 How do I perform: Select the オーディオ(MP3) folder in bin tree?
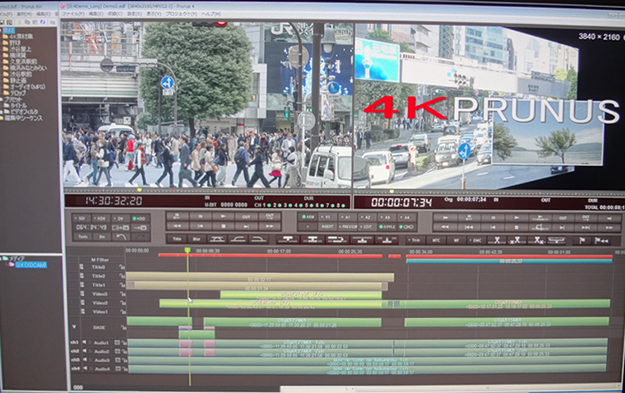click(27, 86)
